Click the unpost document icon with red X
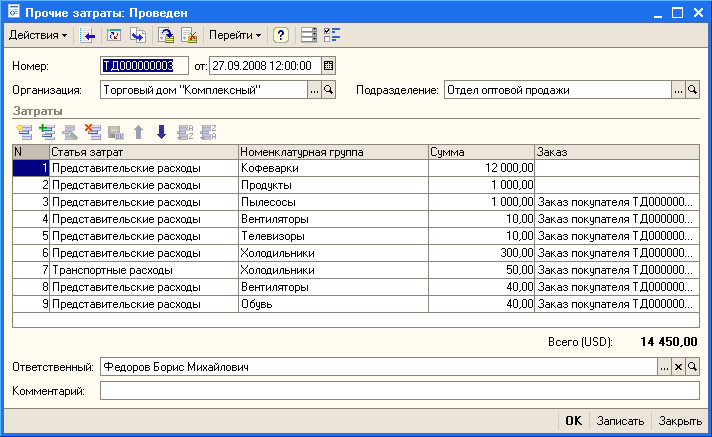This screenshot has height=437, width=712. pyautogui.click(x=189, y=35)
